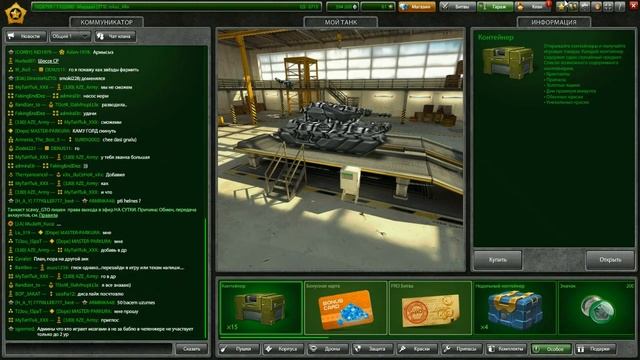Send message with Сказать button

click(x=191, y=349)
